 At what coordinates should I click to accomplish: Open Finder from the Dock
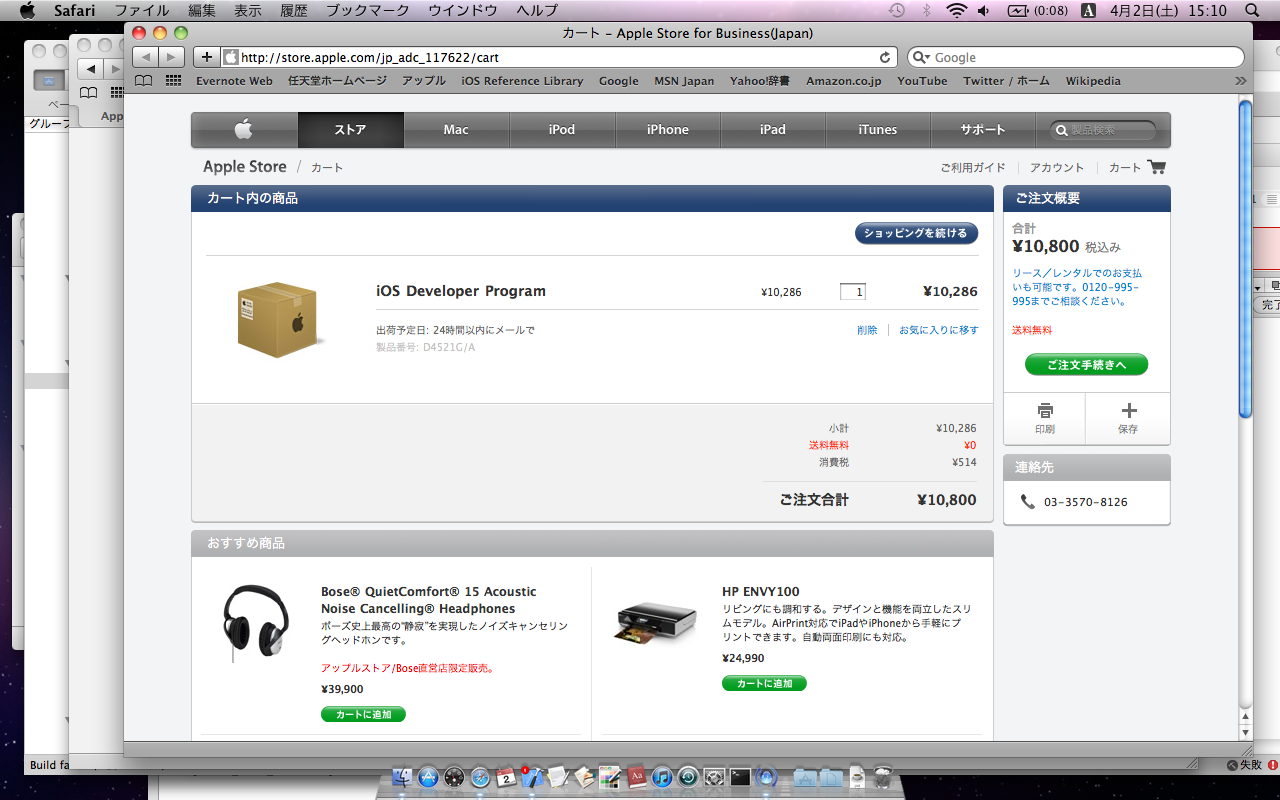(403, 777)
